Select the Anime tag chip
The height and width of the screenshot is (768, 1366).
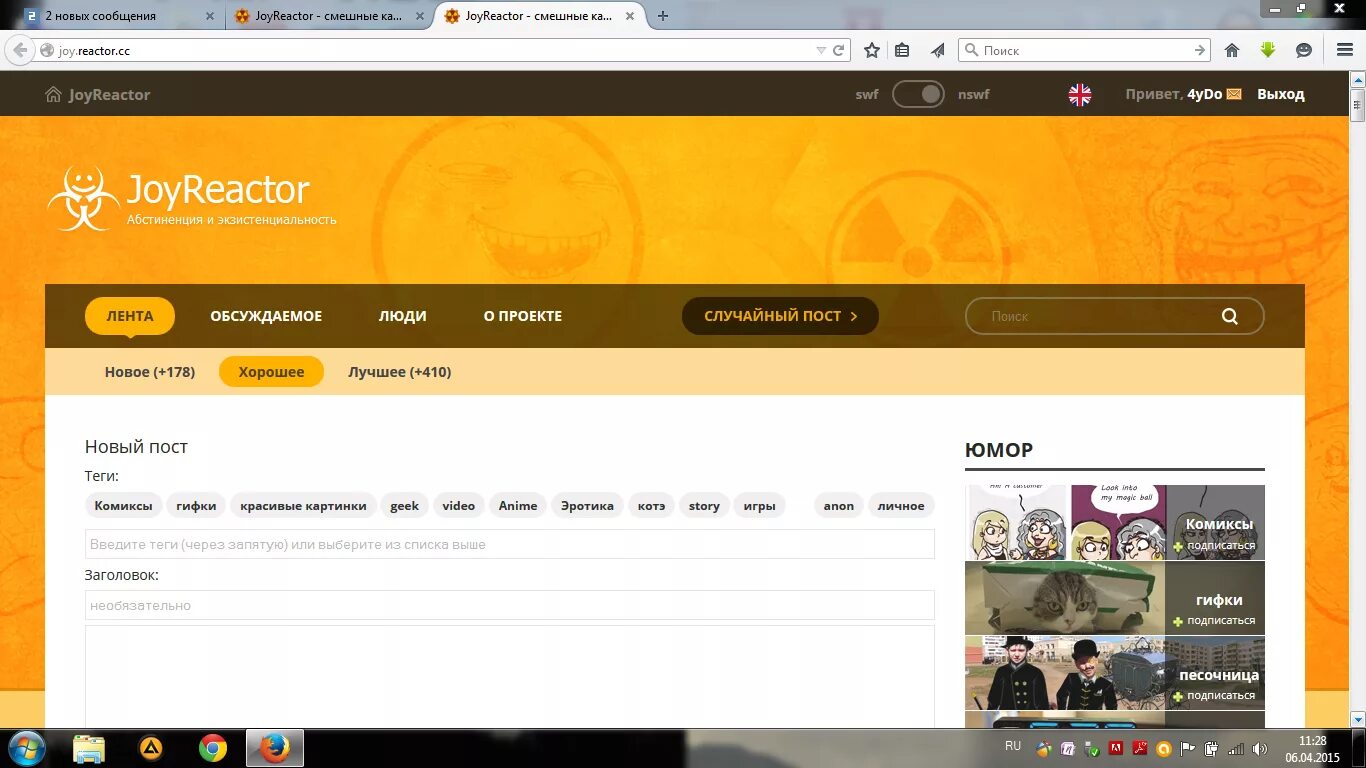click(x=518, y=505)
